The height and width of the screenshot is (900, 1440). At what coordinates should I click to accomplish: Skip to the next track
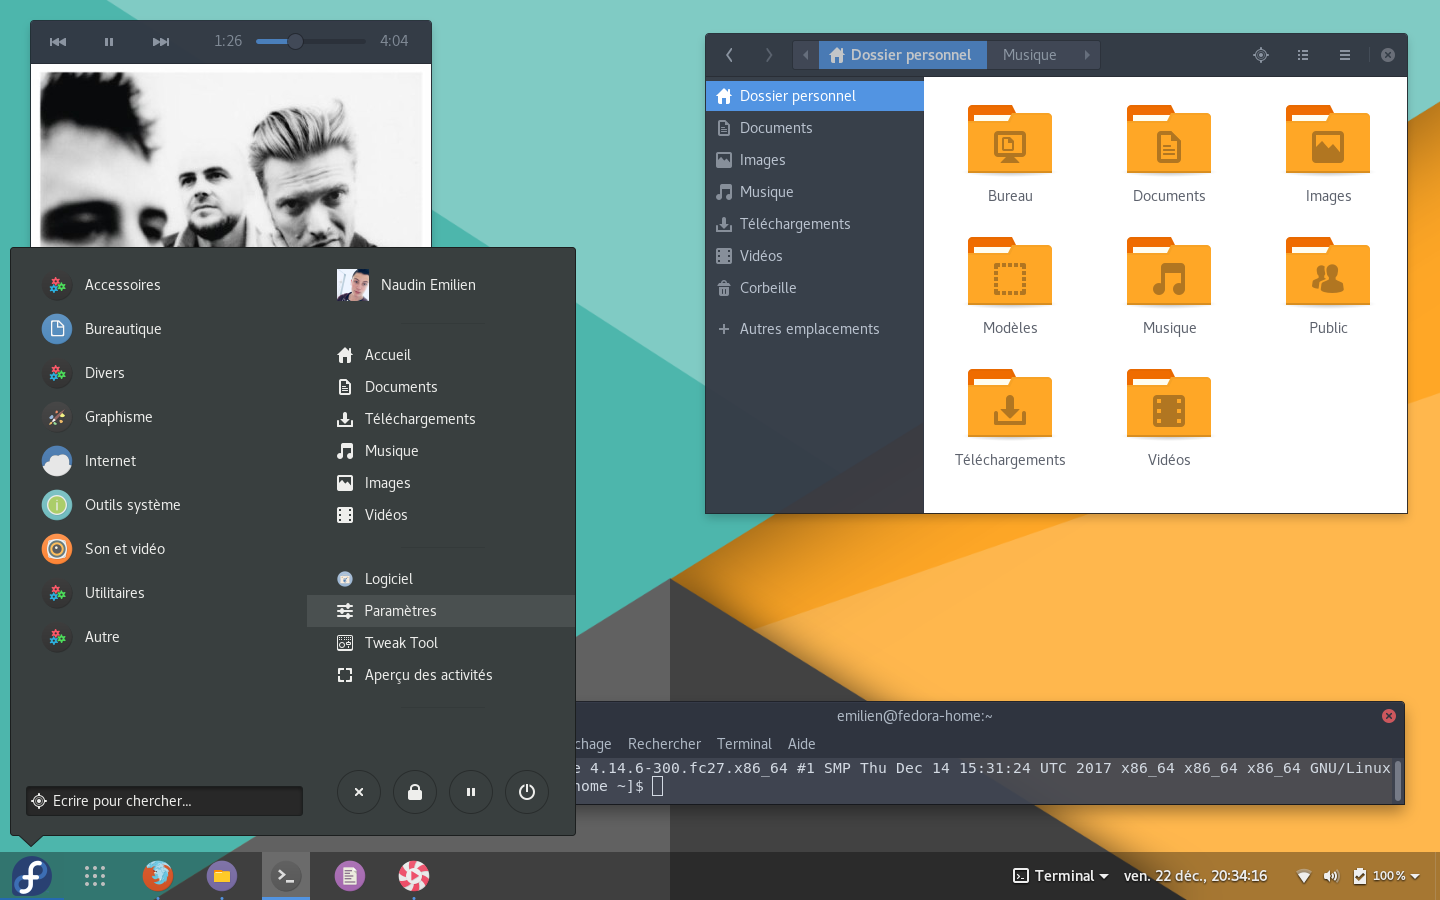point(161,42)
